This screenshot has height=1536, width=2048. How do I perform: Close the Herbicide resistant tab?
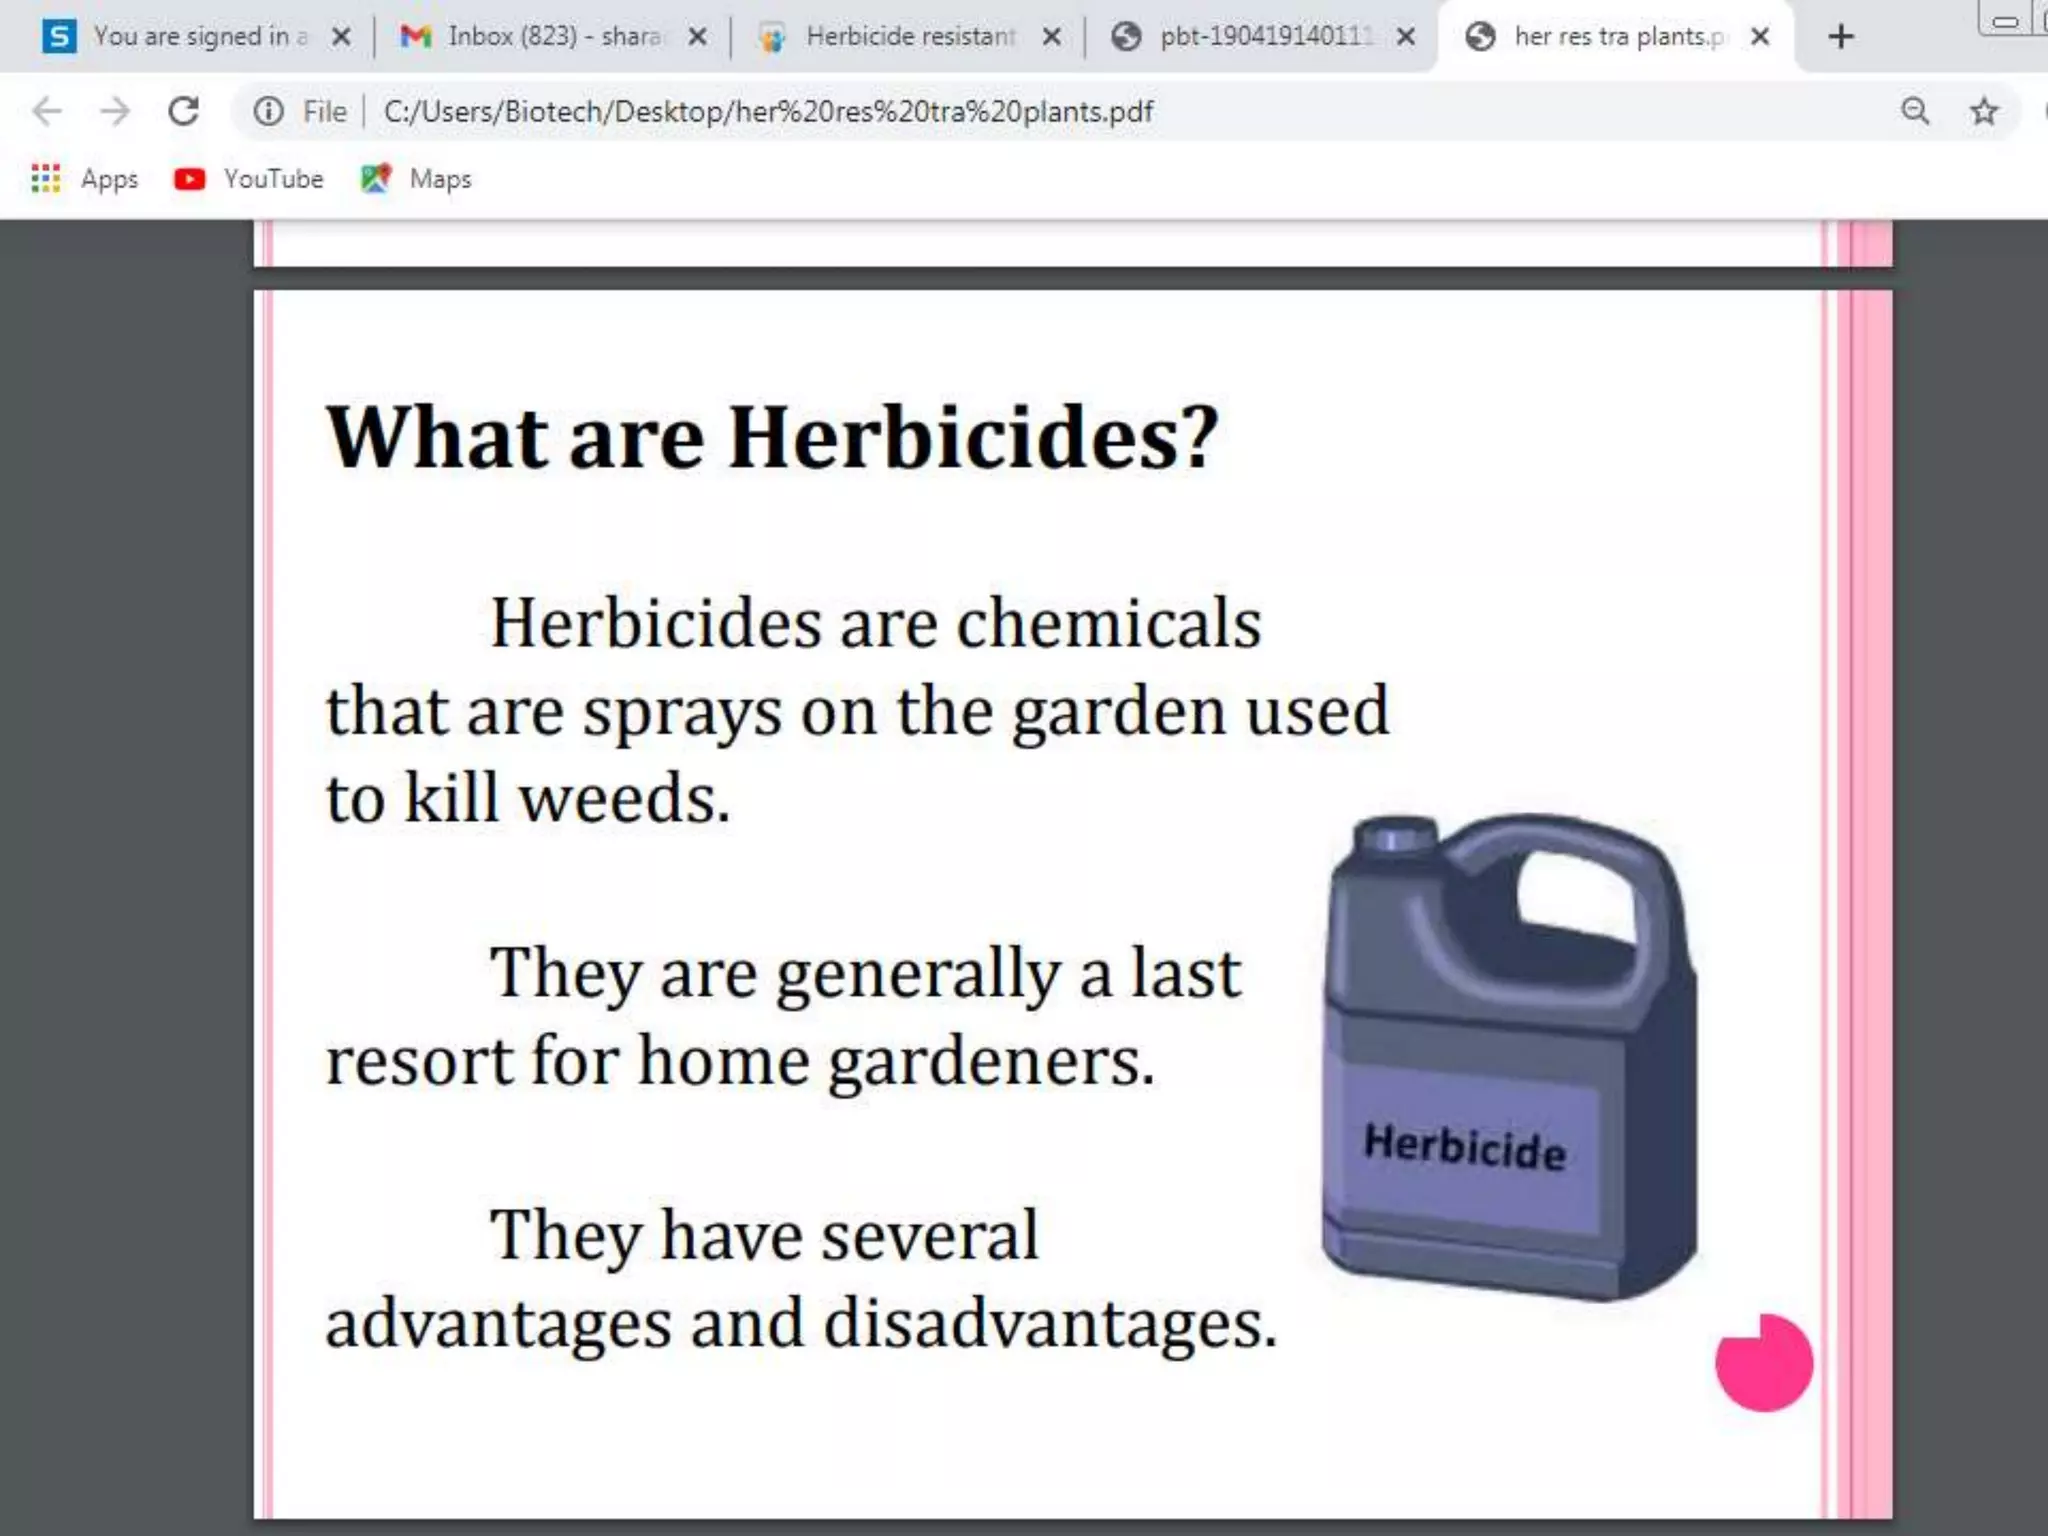coord(1052,37)
